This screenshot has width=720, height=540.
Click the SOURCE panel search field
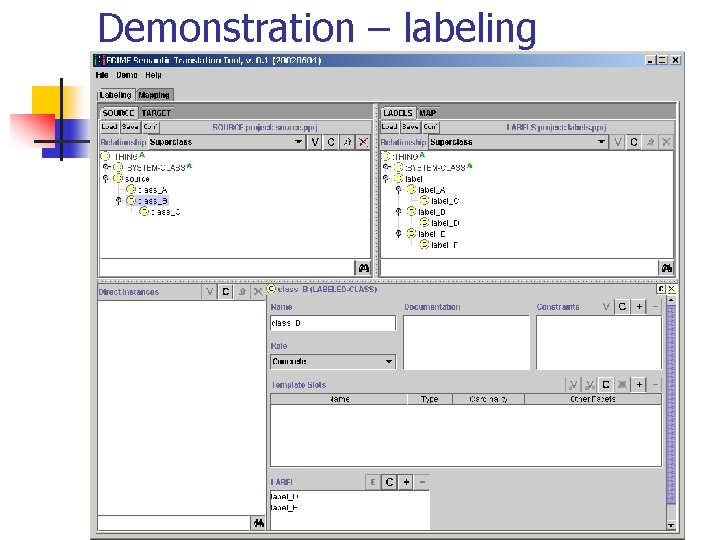(227, 268)
